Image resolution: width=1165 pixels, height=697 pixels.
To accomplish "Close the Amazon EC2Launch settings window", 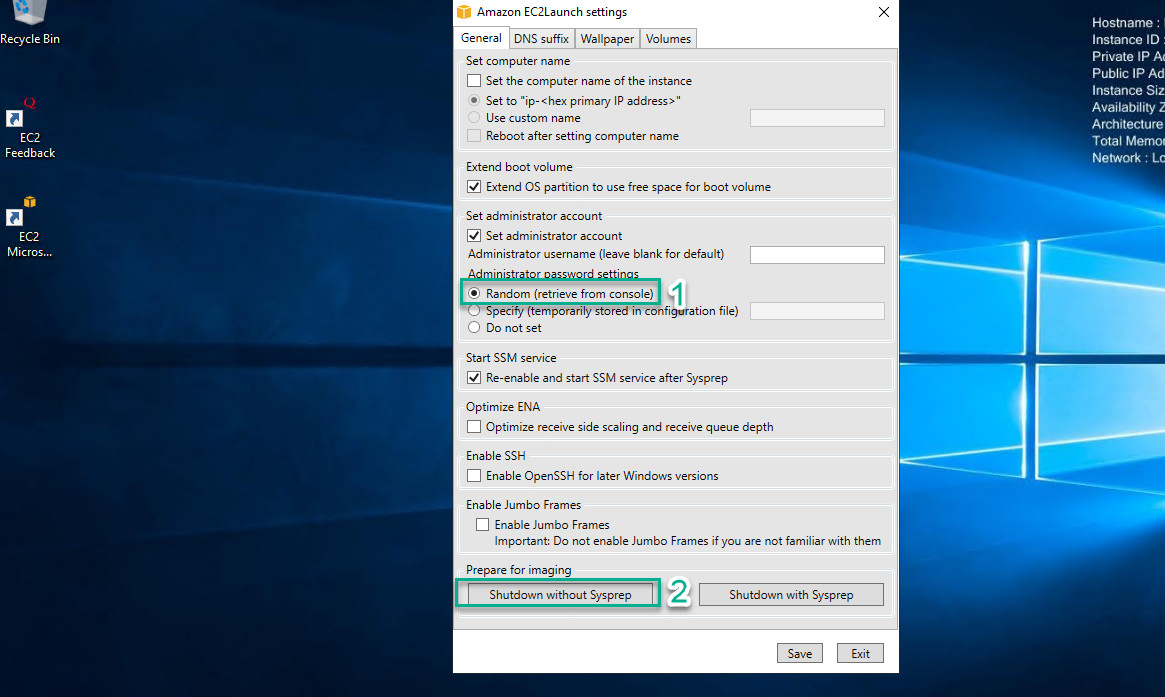I will 883,12.
